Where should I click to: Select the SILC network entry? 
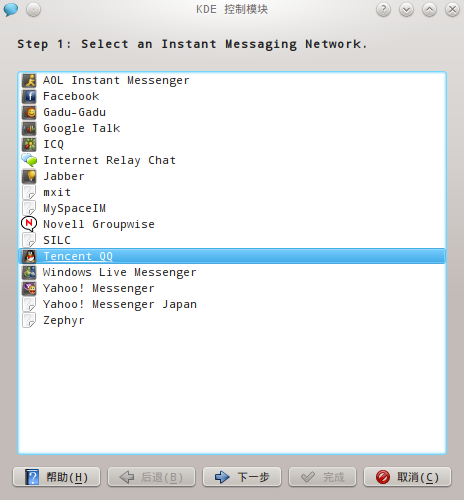coord(232,240)
